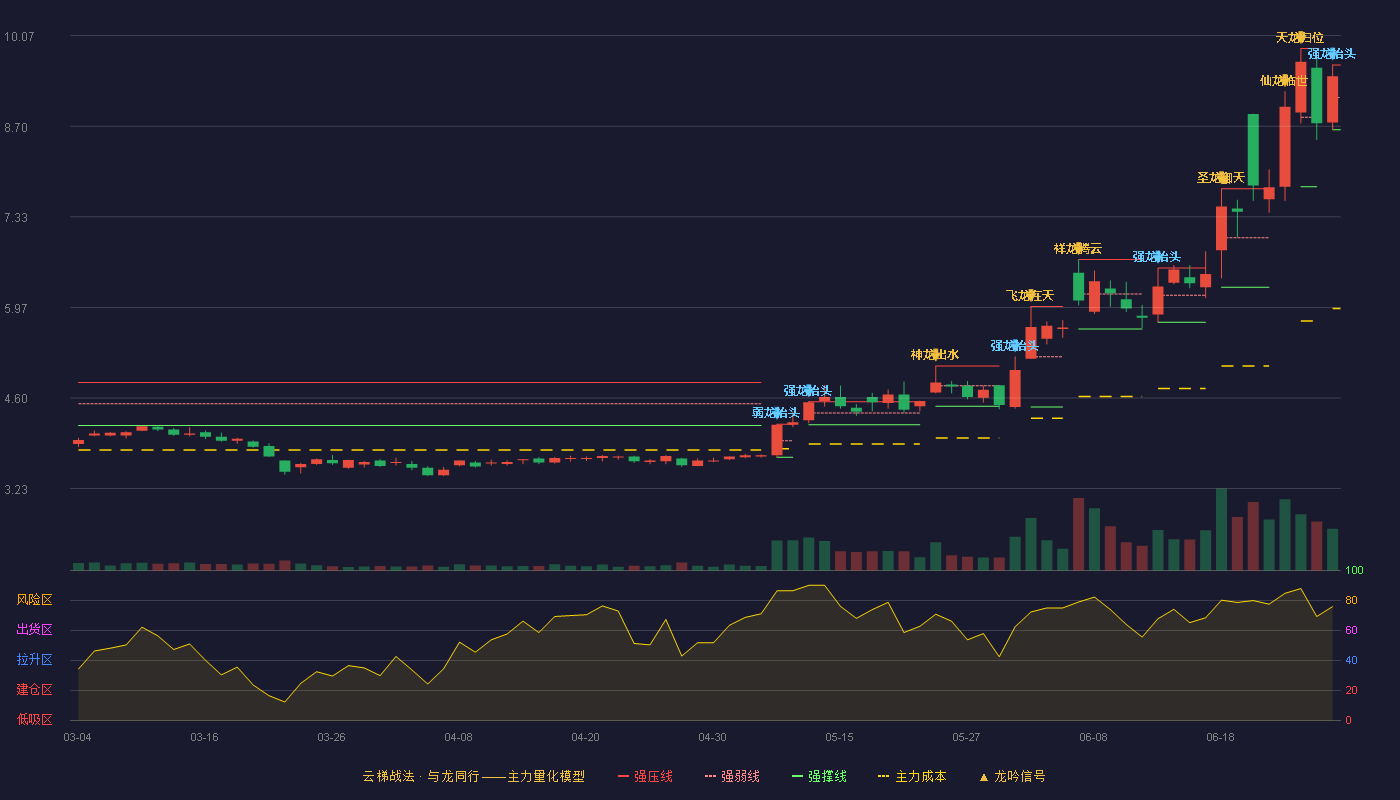Click the 10.07 price axis label

(19, 36)
